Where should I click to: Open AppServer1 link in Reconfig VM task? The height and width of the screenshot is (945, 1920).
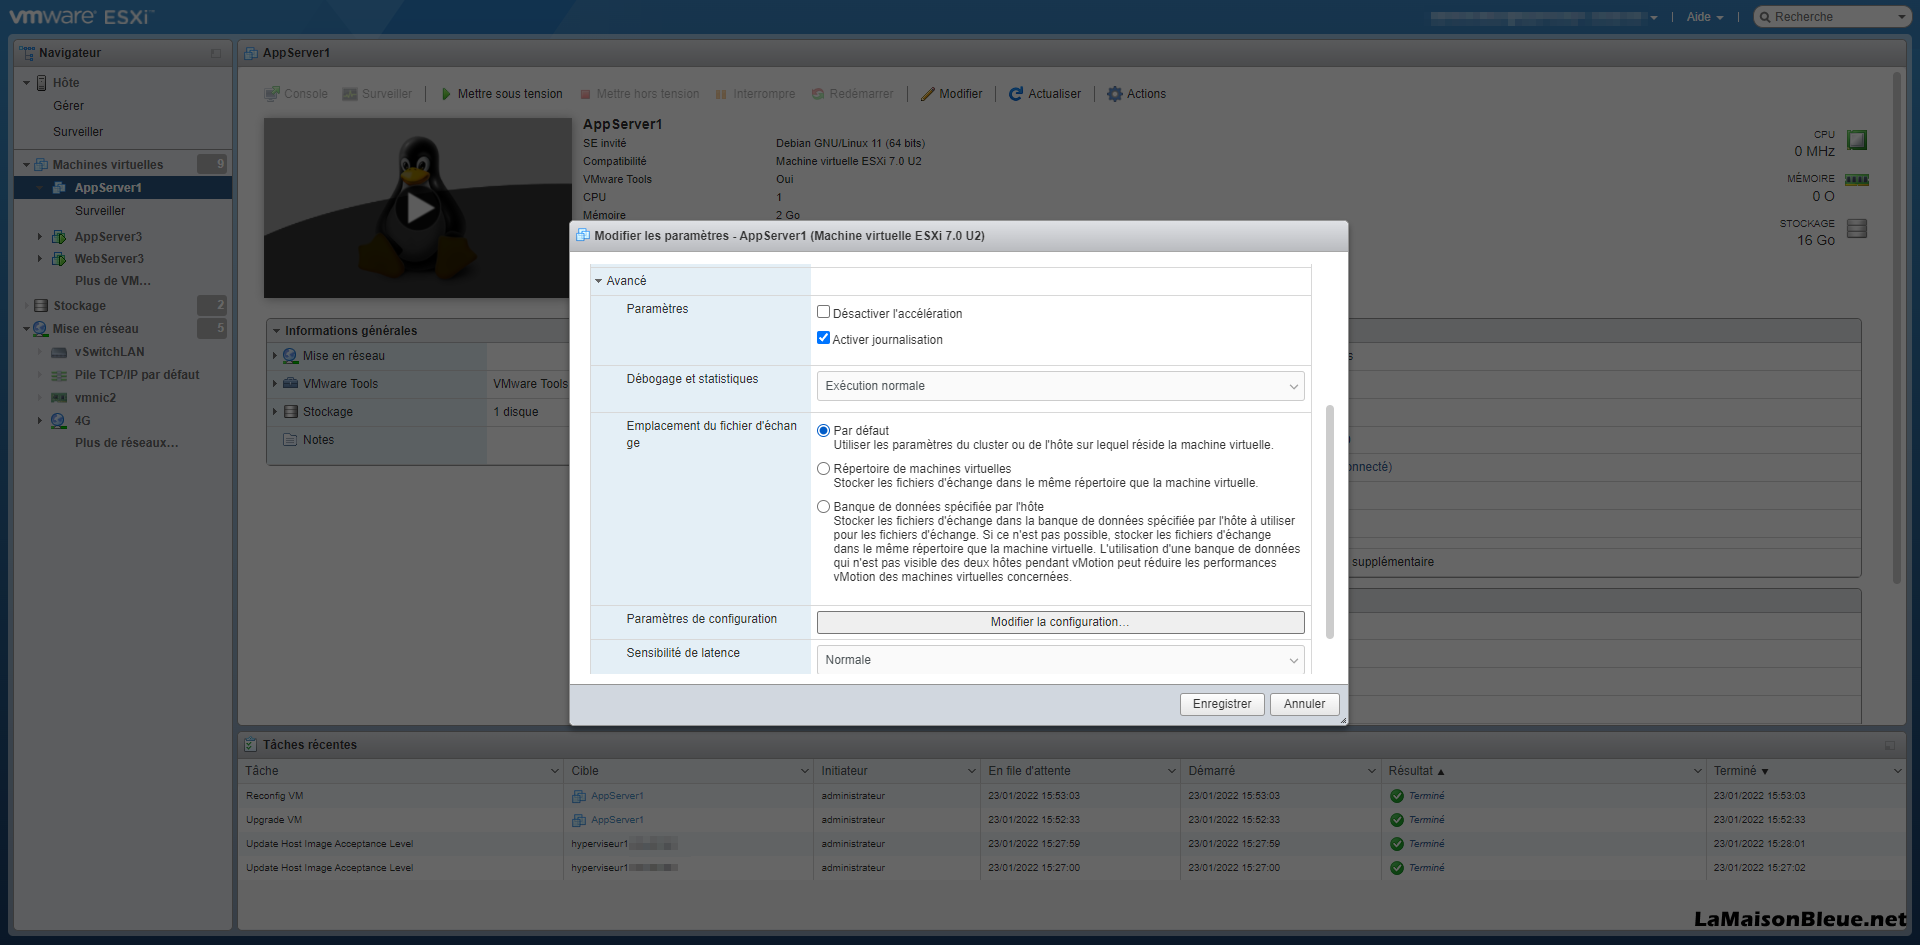click(617, 796)
